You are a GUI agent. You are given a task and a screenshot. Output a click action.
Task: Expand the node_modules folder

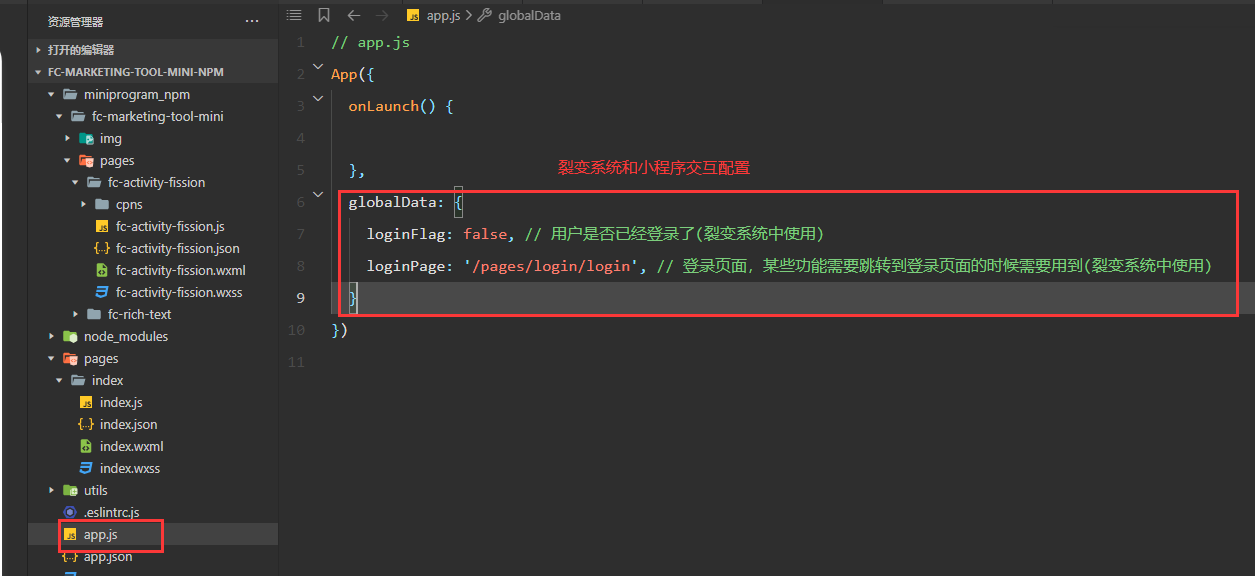pyautogui.click(x=125, y=336)
